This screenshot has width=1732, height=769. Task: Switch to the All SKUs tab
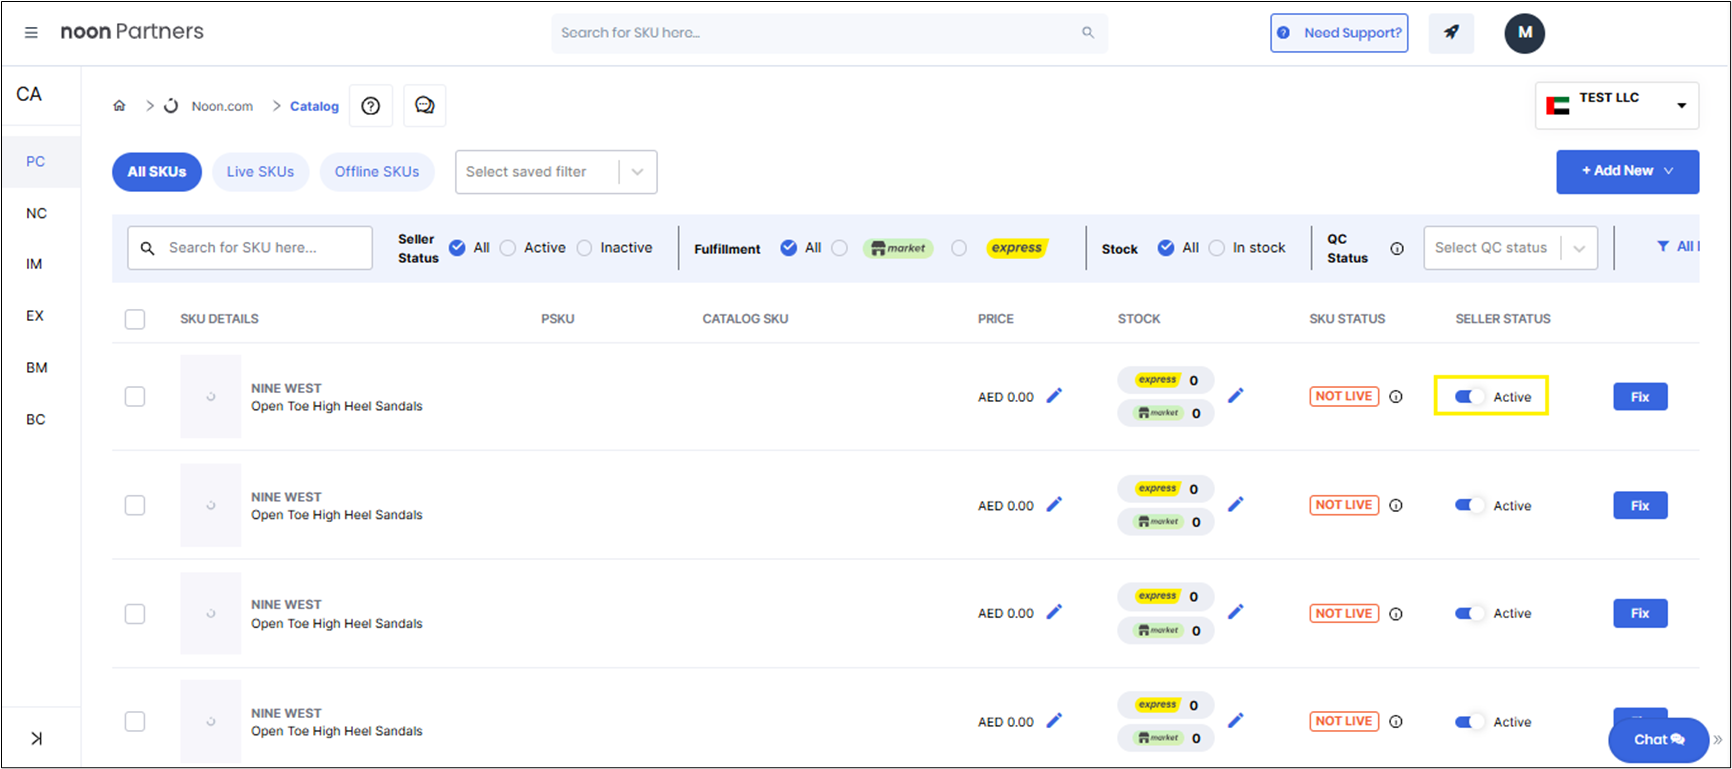pyautogui.click(x=157, y=172)
